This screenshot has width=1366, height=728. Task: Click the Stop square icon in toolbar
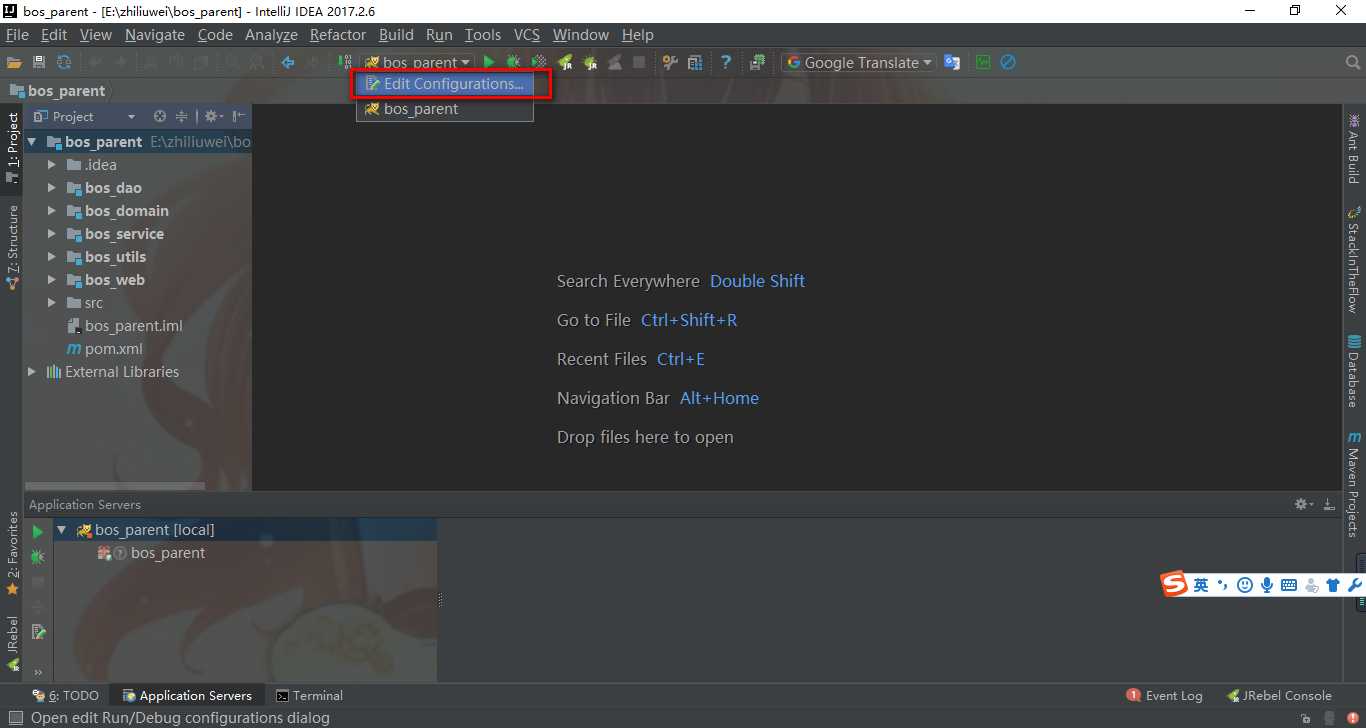640,62
